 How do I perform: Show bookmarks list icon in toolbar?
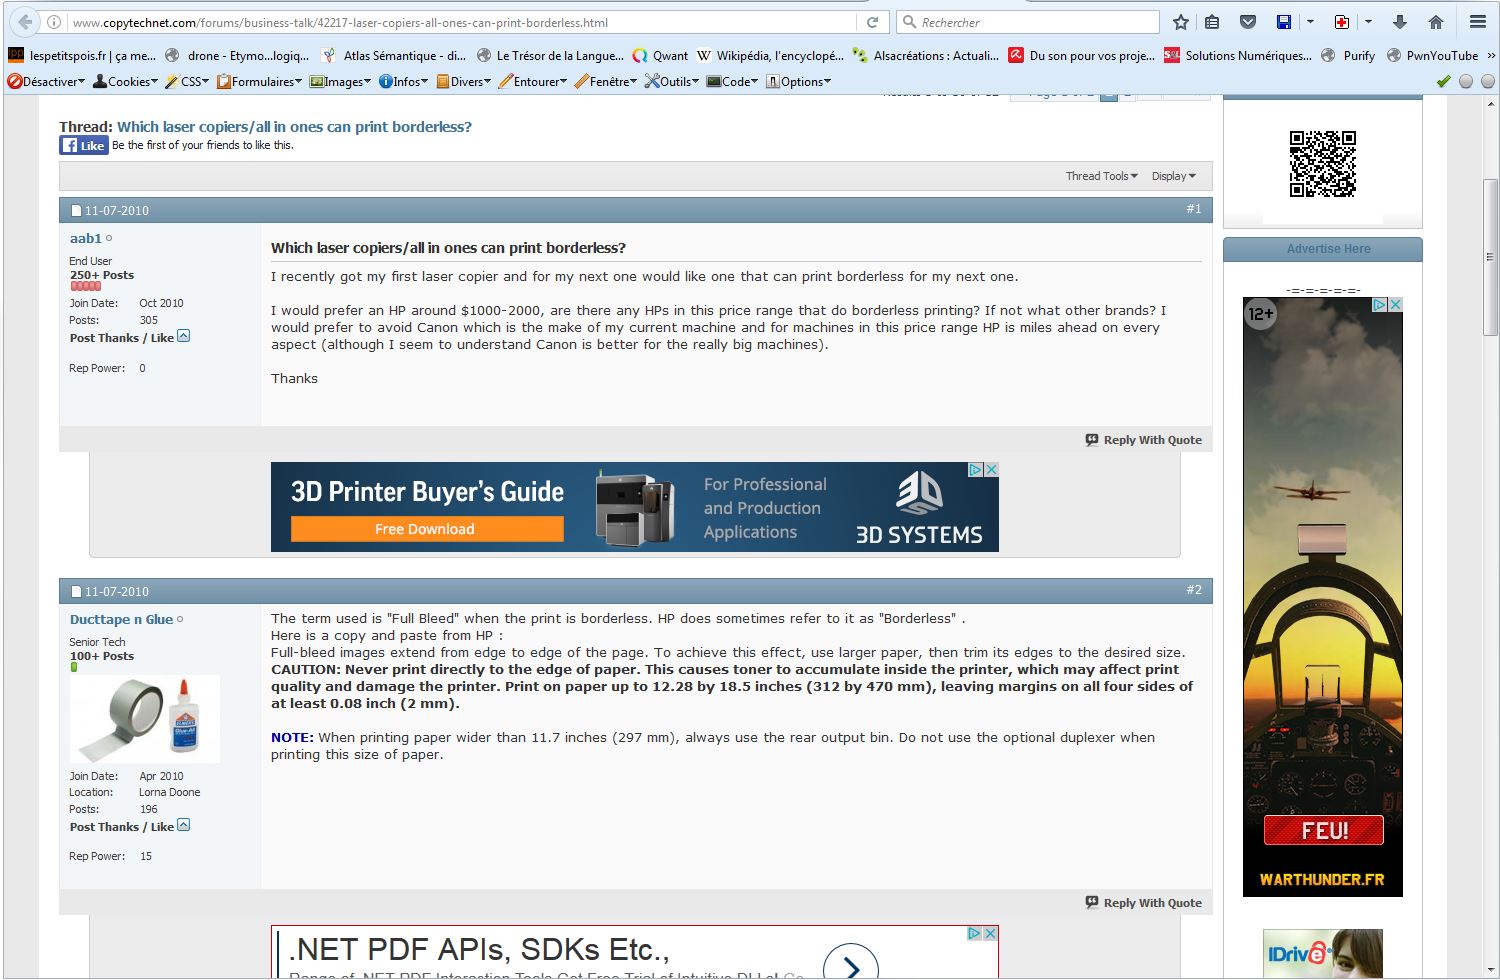click(1212, 22)
